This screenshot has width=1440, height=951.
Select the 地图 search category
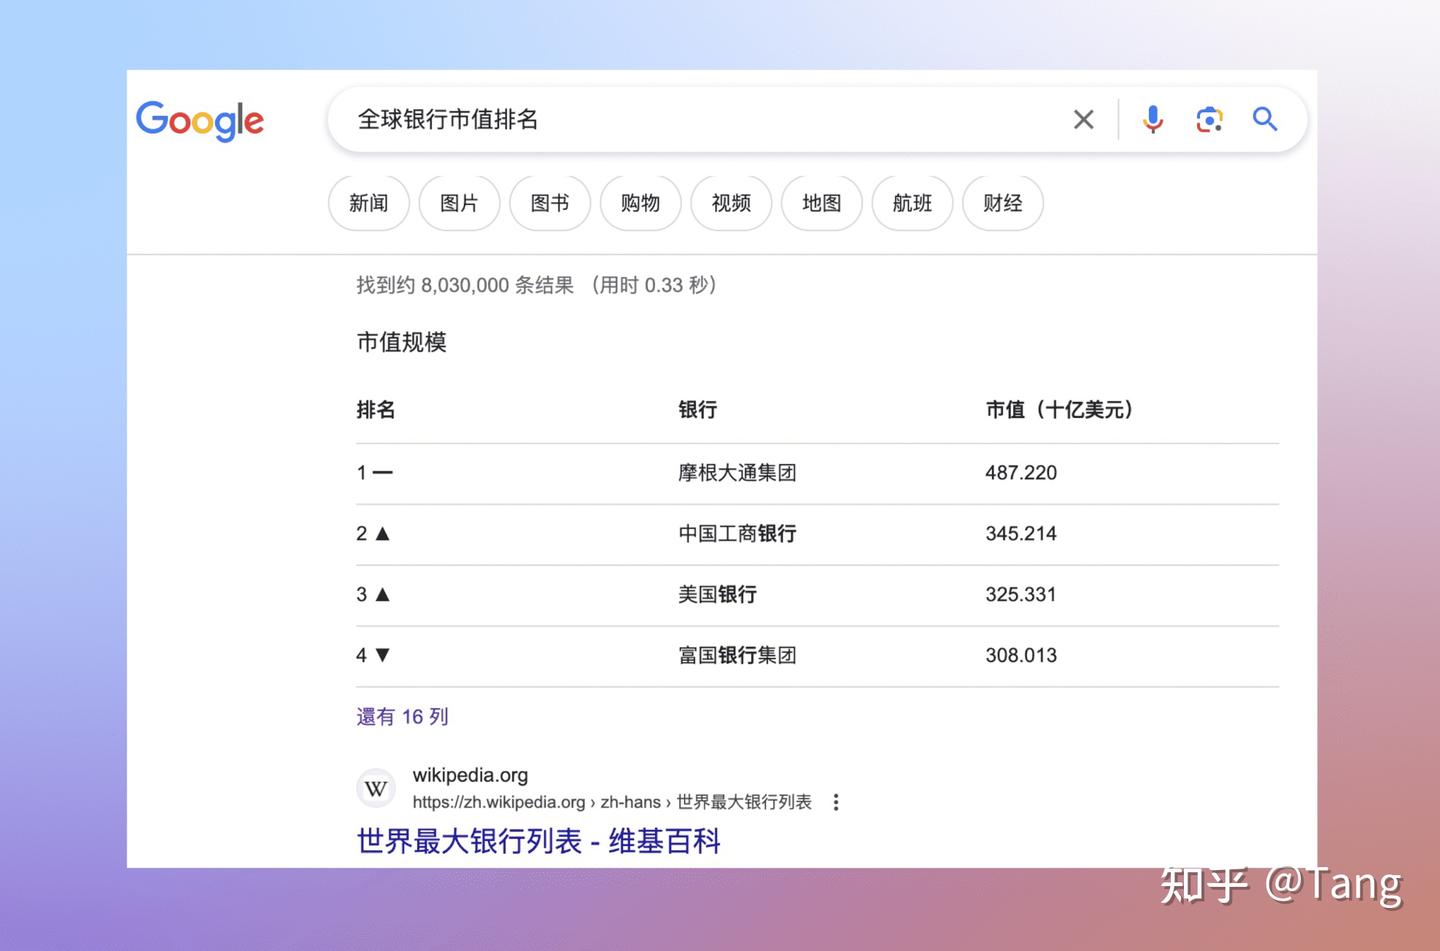click(x=821, y=203)
